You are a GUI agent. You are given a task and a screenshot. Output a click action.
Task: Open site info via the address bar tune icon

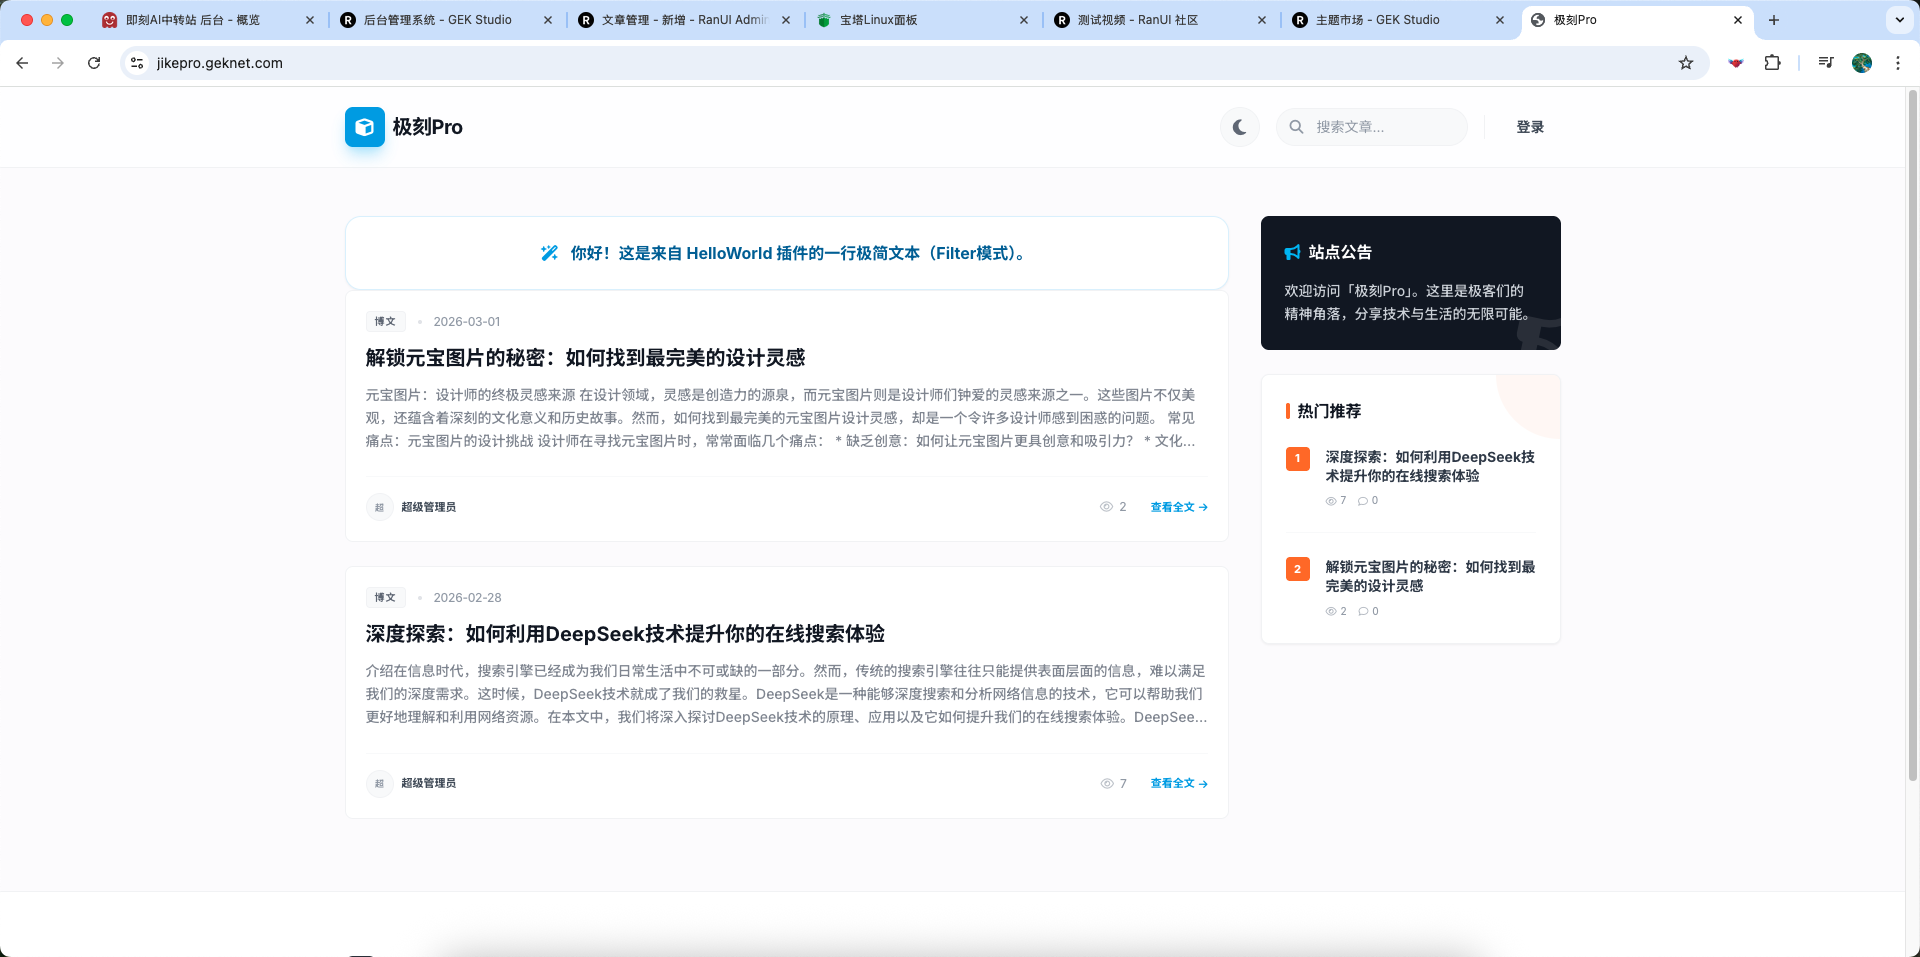tap(136, 62)
